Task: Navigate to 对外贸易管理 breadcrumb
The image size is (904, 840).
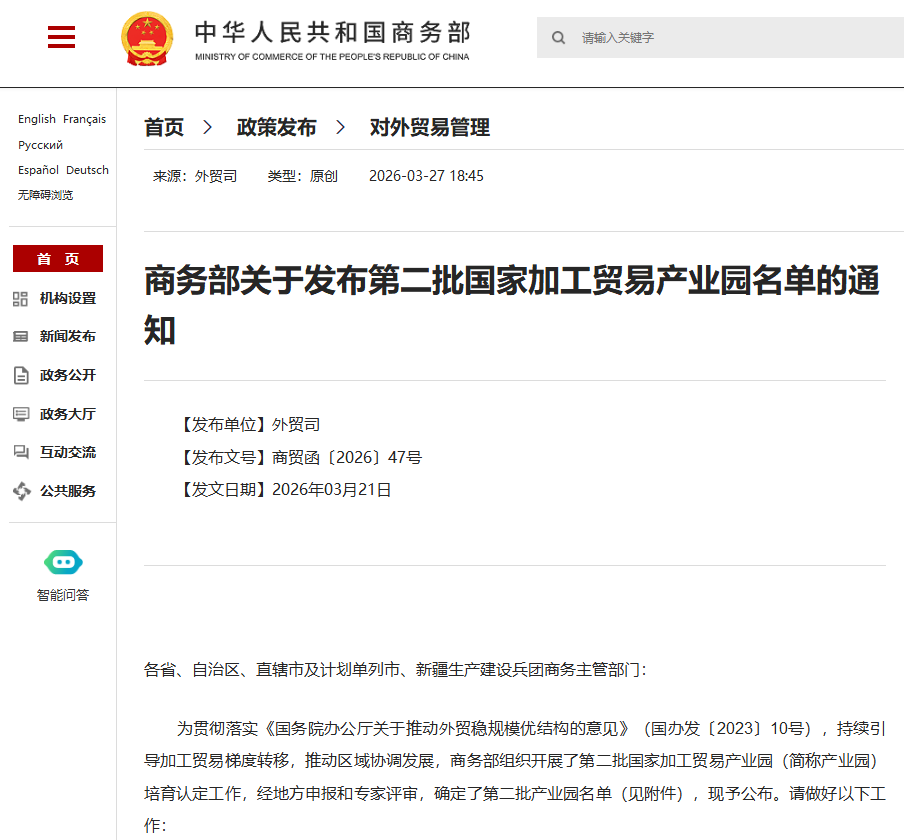Action: pyautogui.click(x=430, y=128)
